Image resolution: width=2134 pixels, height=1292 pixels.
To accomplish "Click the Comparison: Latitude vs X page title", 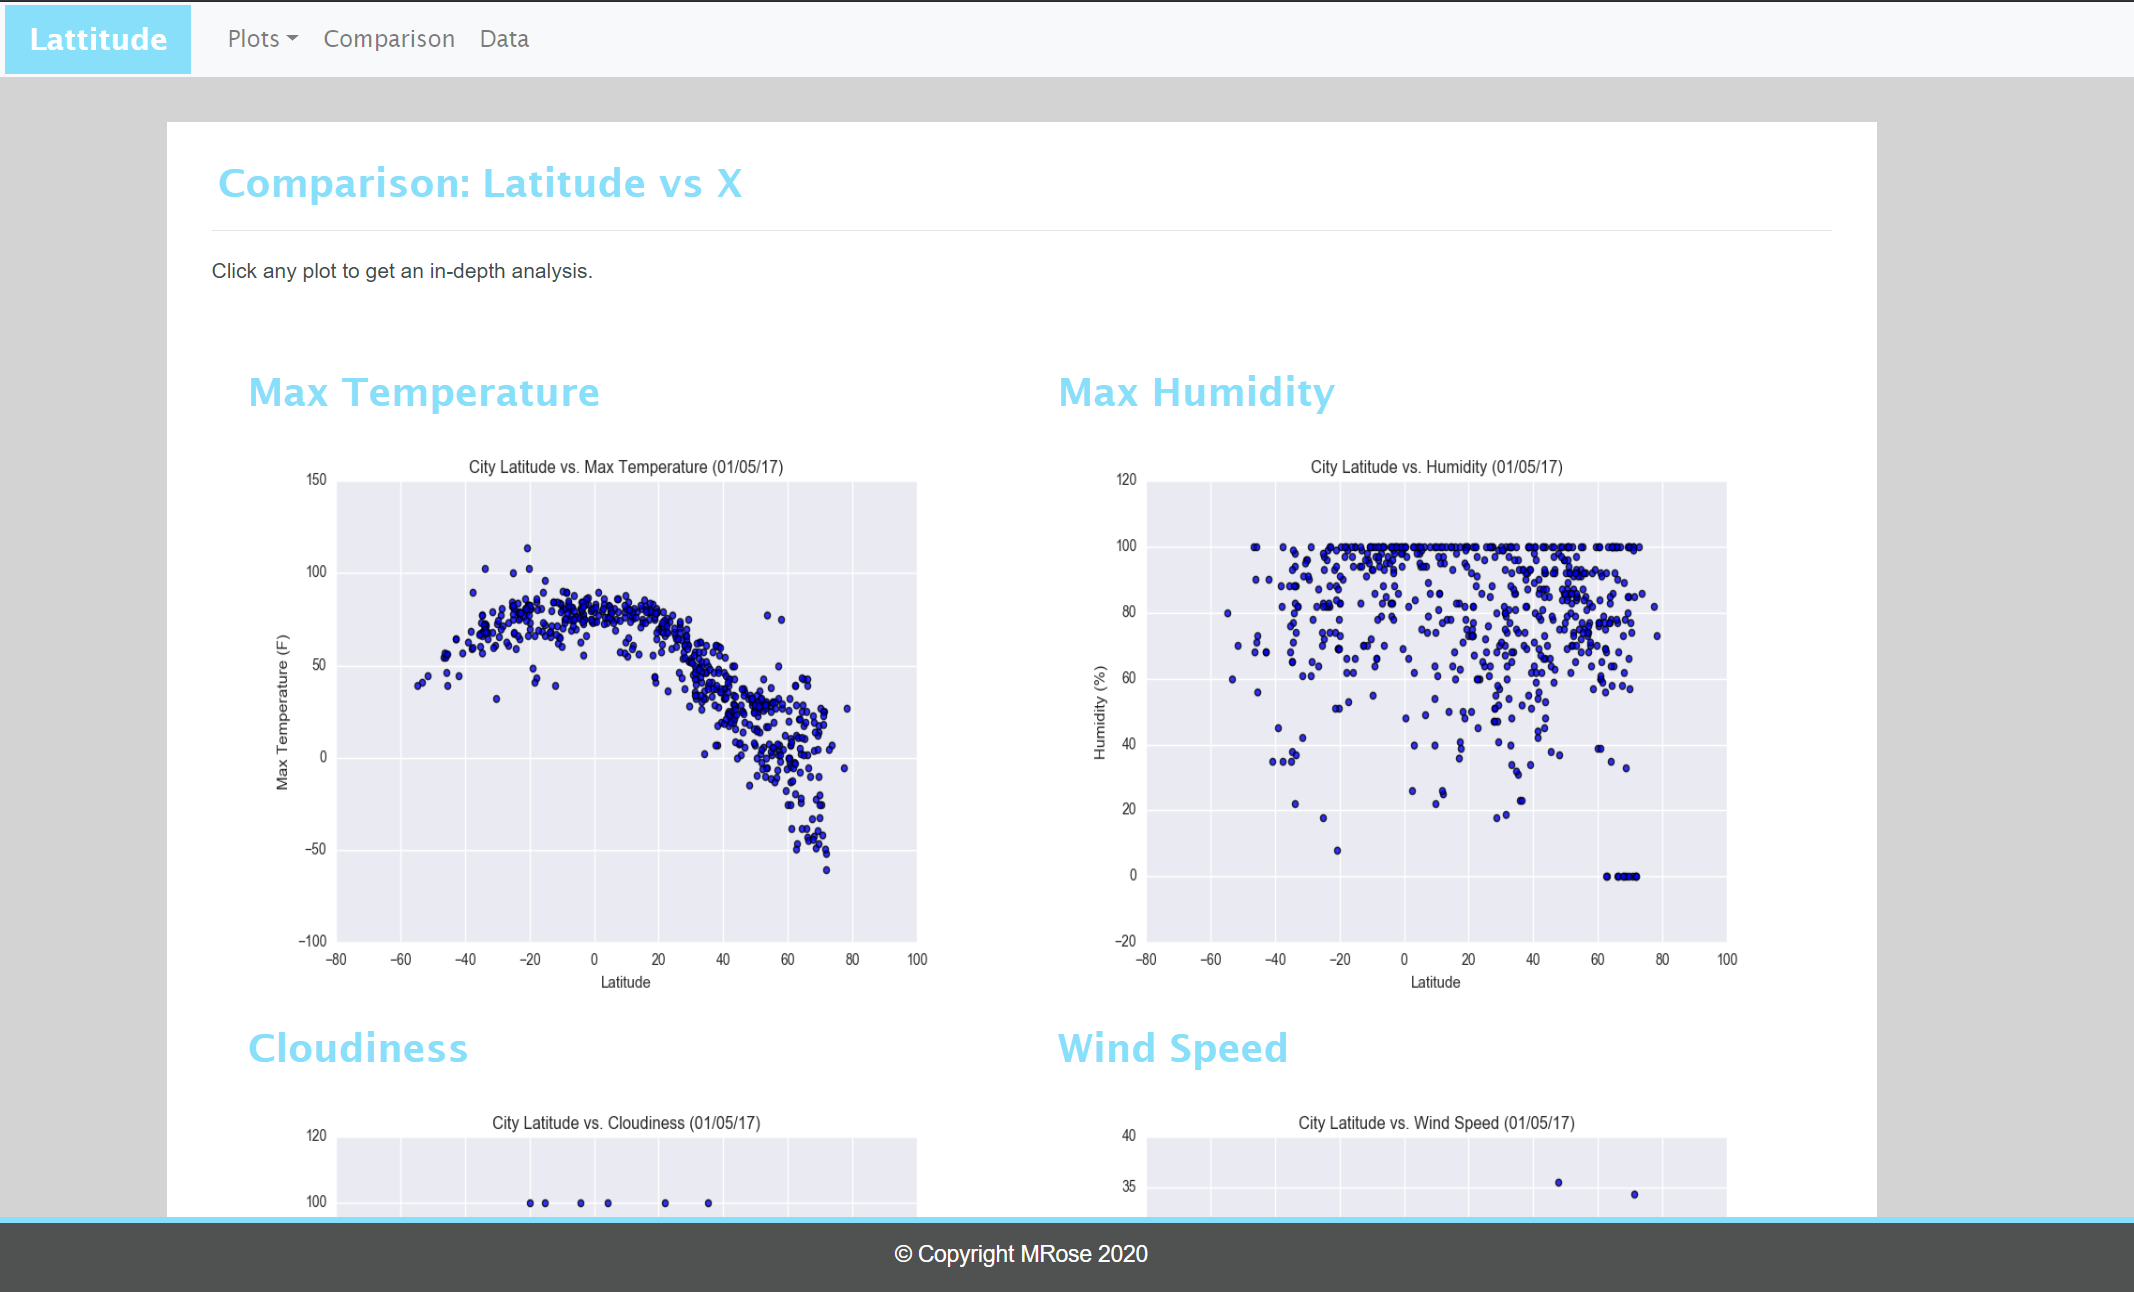I will (481, 183).
